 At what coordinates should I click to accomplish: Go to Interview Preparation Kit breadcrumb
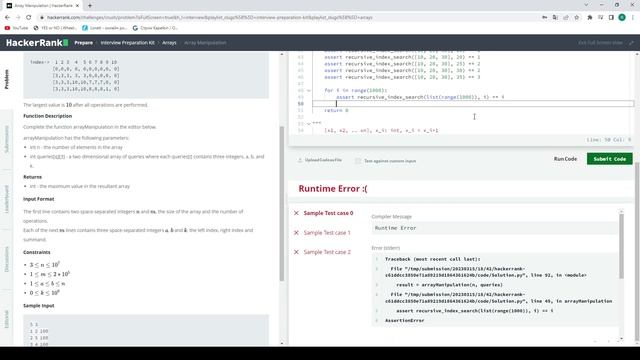pyautogui.click(x=127, y=43)
